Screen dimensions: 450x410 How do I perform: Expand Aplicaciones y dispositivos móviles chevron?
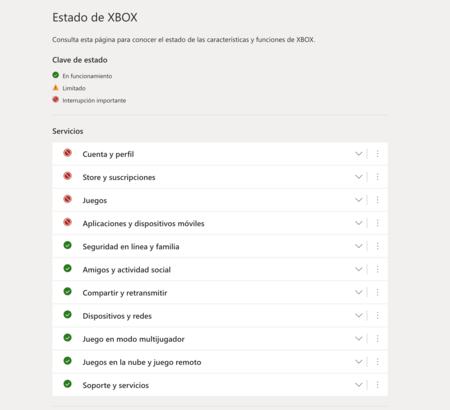[x=359, y=223]
